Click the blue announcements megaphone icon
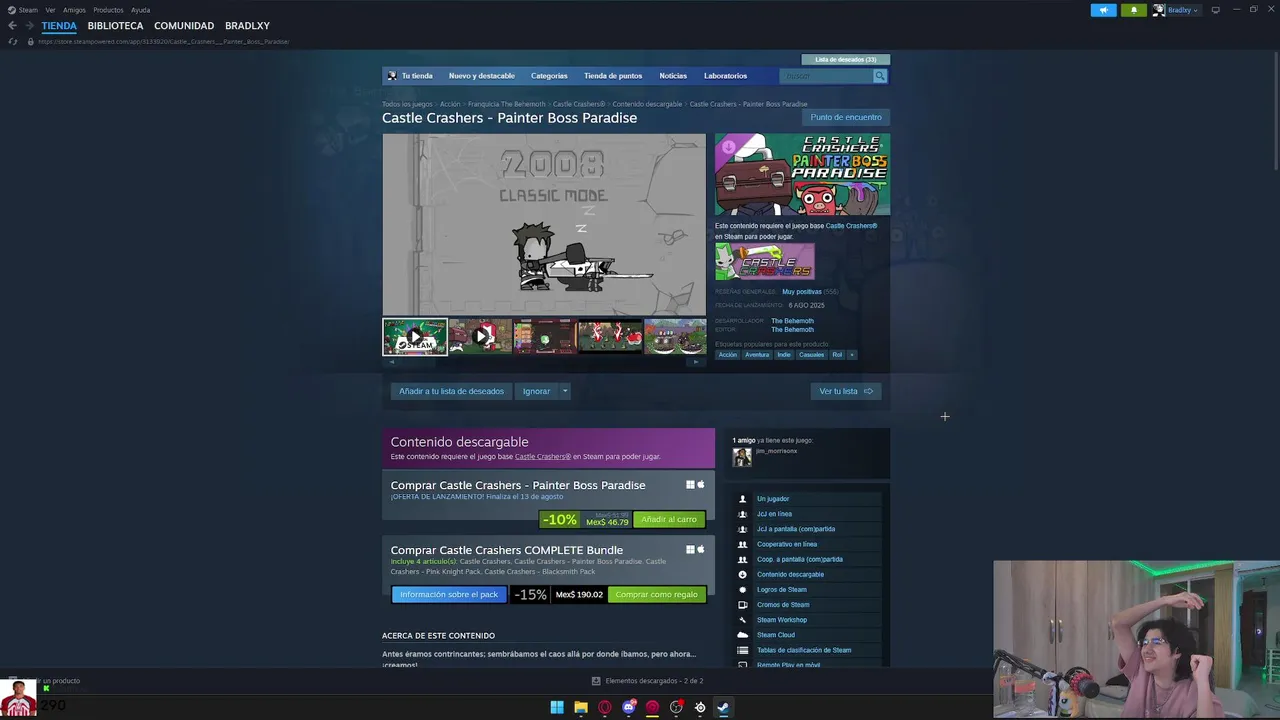This screenshot has height=720, width=1280. pos(1103,10)
